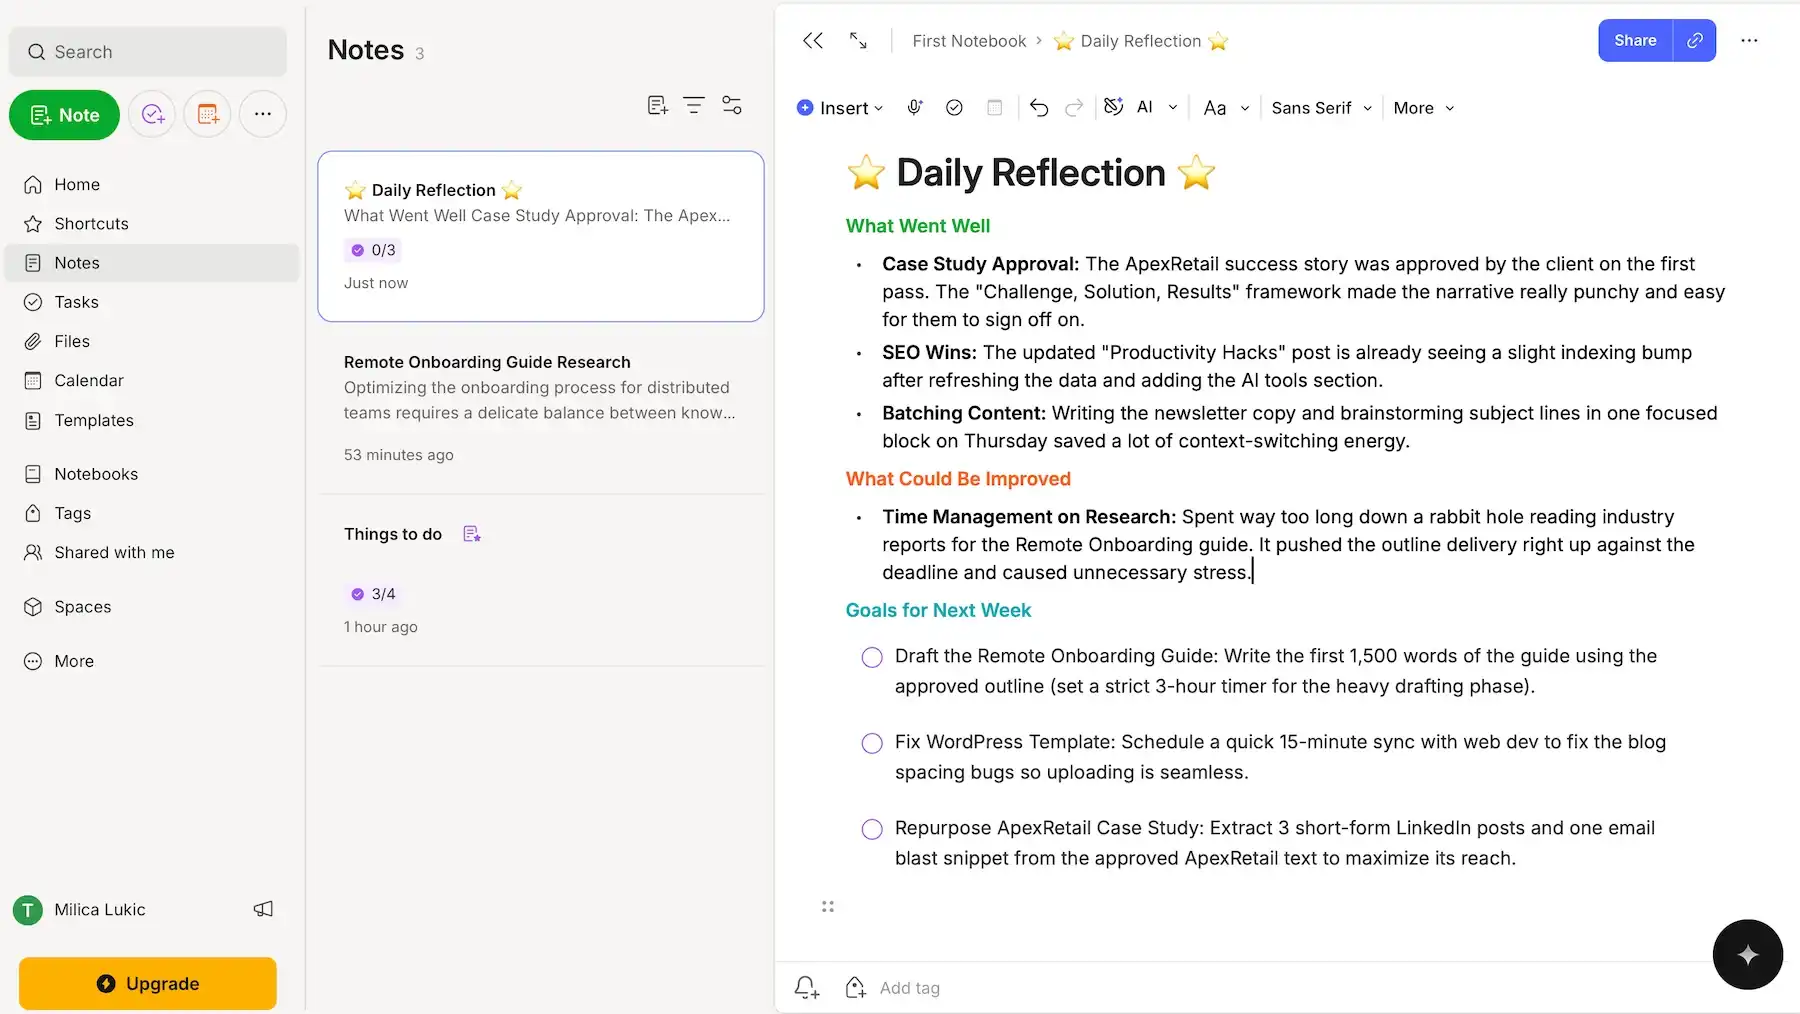Open First Notebook breadcrumb link

pyautogui.click(x=969, y=41)
